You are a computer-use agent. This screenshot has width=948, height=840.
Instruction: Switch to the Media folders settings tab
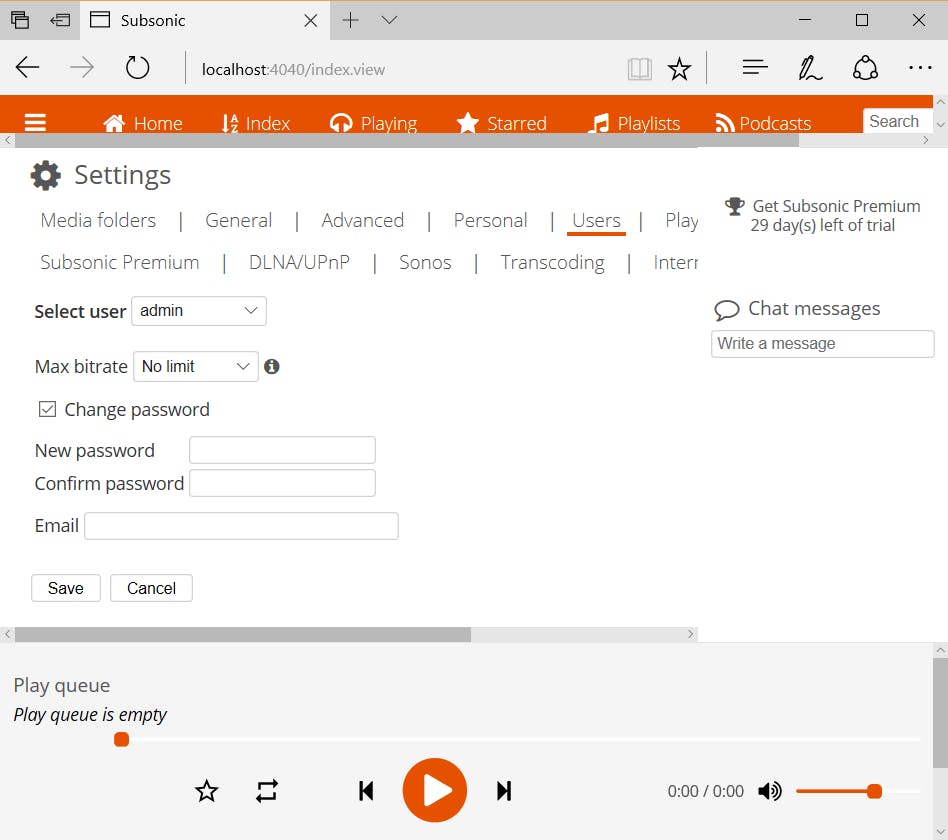(x=98, y=220)
